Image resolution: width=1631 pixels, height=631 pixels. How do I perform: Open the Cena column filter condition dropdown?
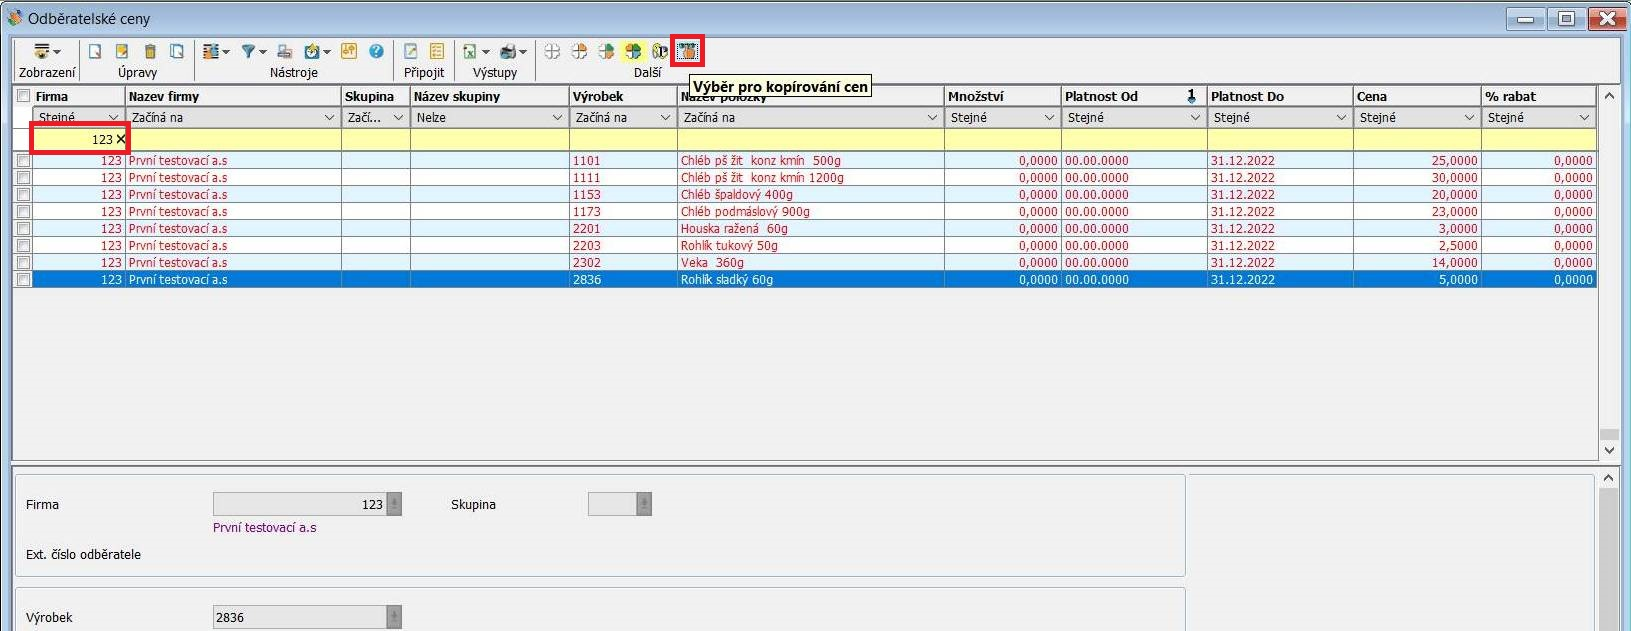point(1469,118)
